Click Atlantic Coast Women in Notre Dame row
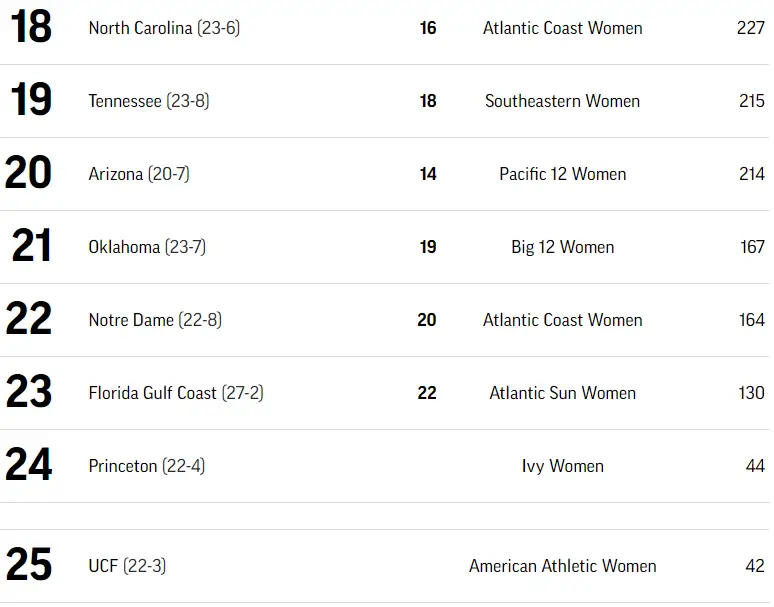774x607 pixels. [x=562, y=320]
